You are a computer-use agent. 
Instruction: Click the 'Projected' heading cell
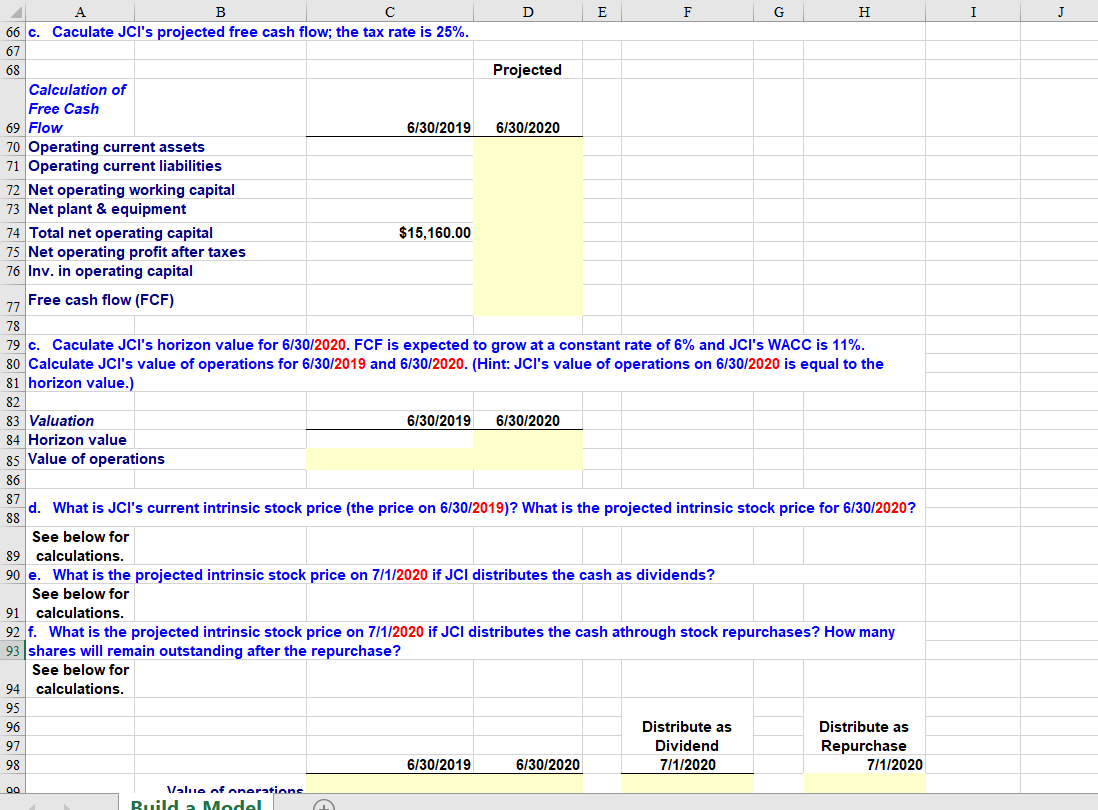point(528,69)
